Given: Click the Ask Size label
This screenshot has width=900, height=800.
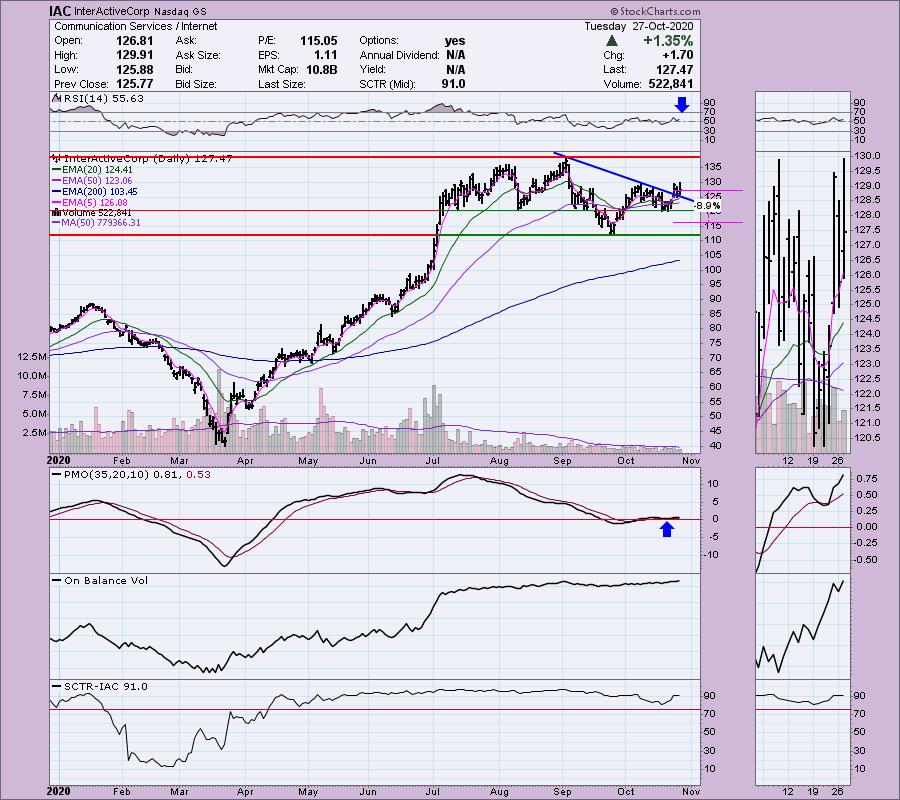Looking at the screenshot, I should pos(198,55).
